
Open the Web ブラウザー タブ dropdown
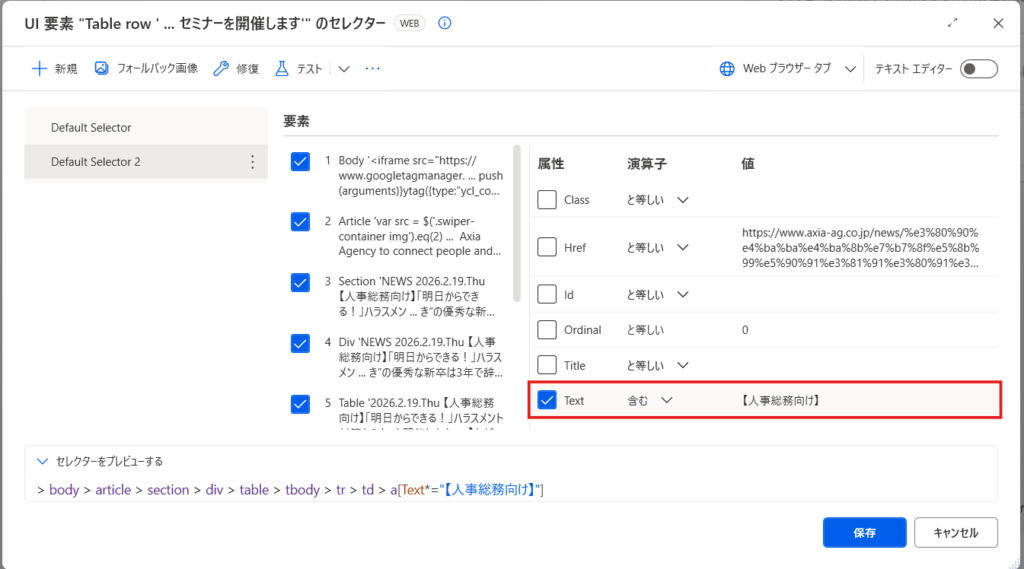click(x=850, y=69)
